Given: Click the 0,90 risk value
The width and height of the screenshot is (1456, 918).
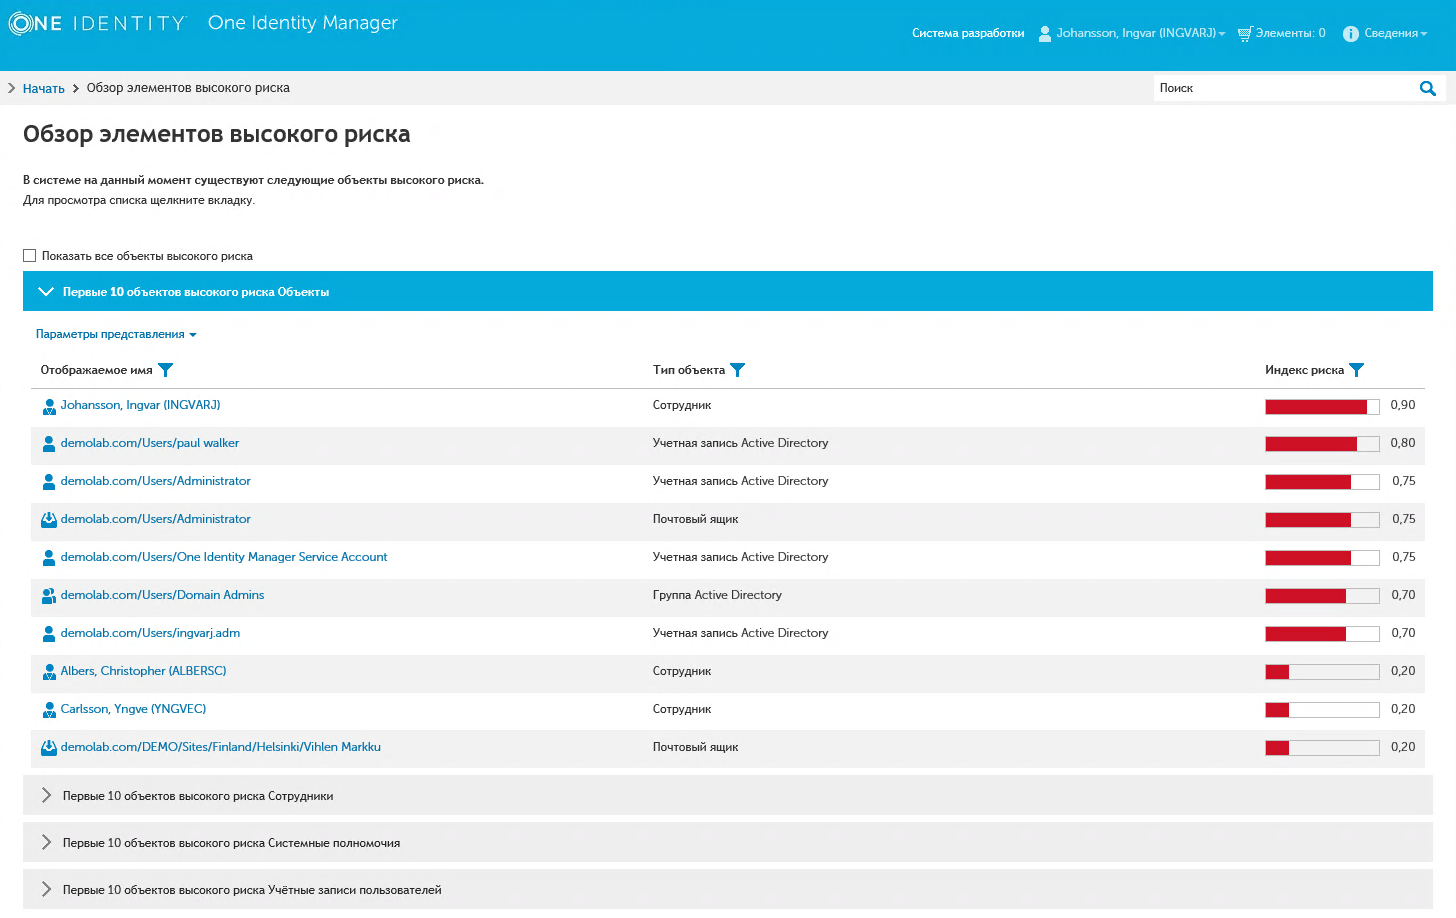Looking at the screenshot, I should pyautogui.click(x=1403, y=405).
